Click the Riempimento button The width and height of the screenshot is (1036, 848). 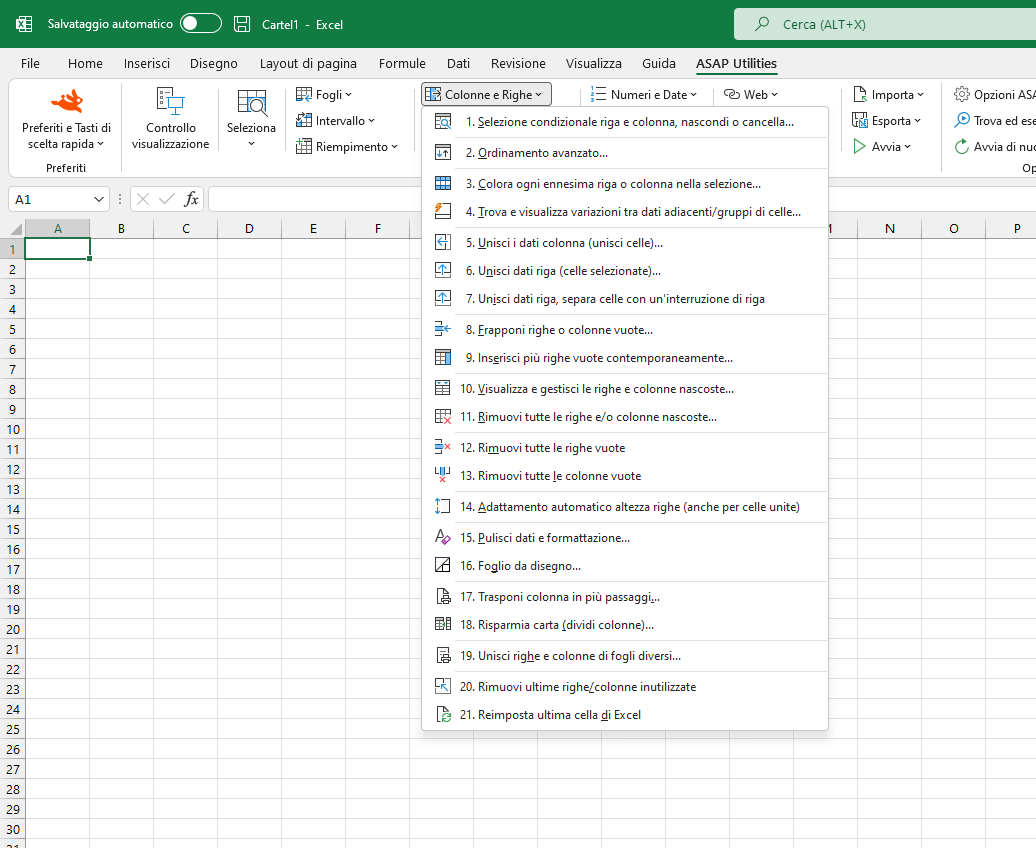pyautogui.click(x=350, y=147)
